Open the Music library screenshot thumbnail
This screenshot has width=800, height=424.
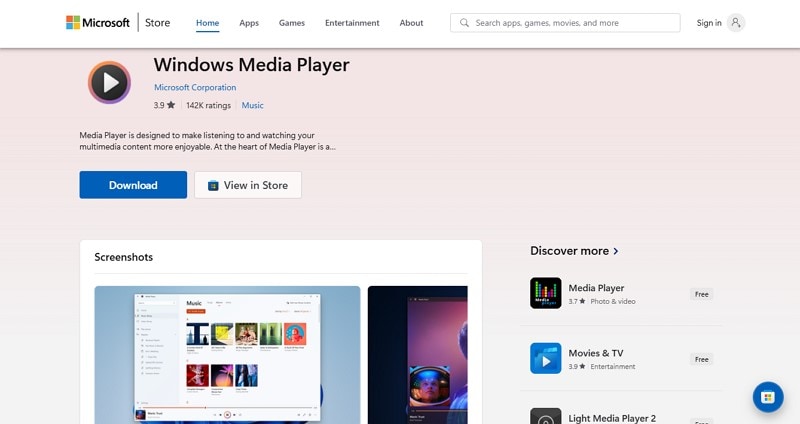227,355
